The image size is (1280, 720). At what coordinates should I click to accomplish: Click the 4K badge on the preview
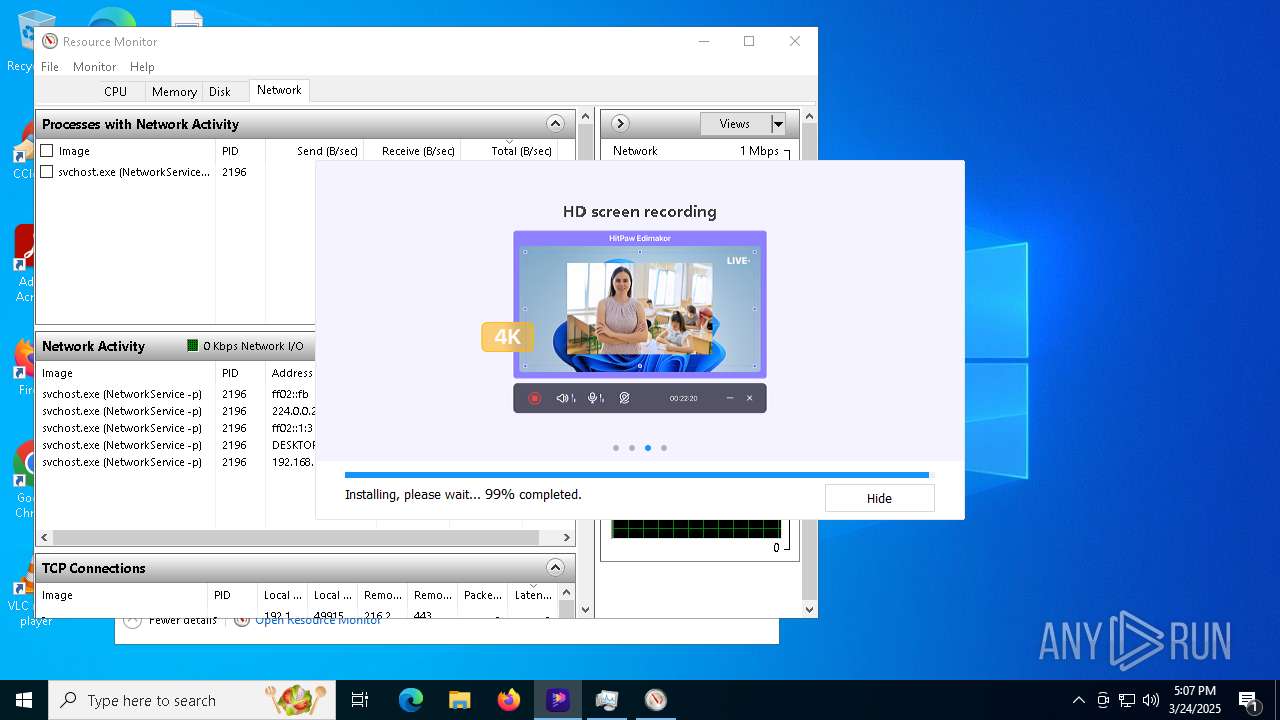point(507,337)
